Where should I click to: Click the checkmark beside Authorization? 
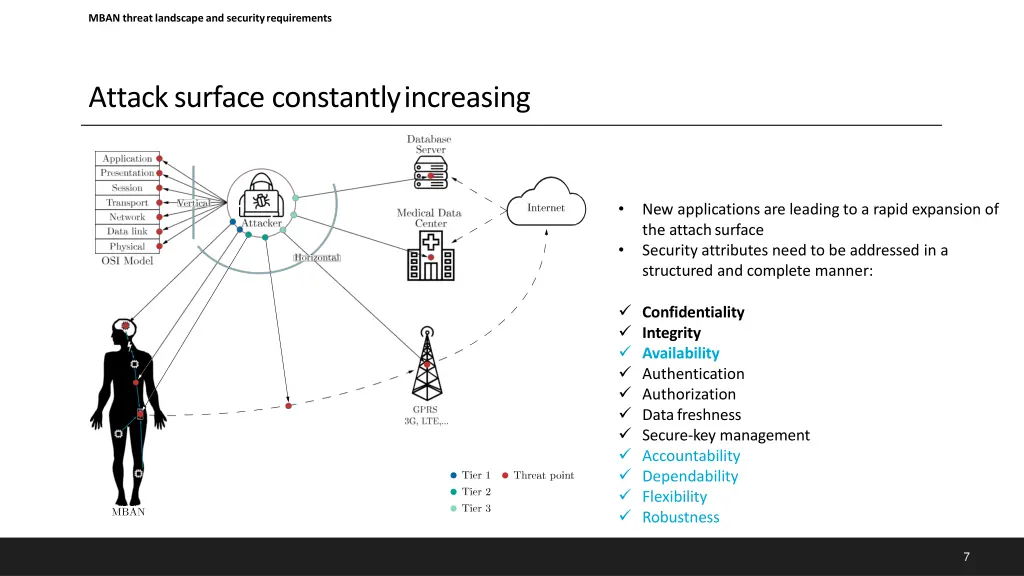(625, 392)
